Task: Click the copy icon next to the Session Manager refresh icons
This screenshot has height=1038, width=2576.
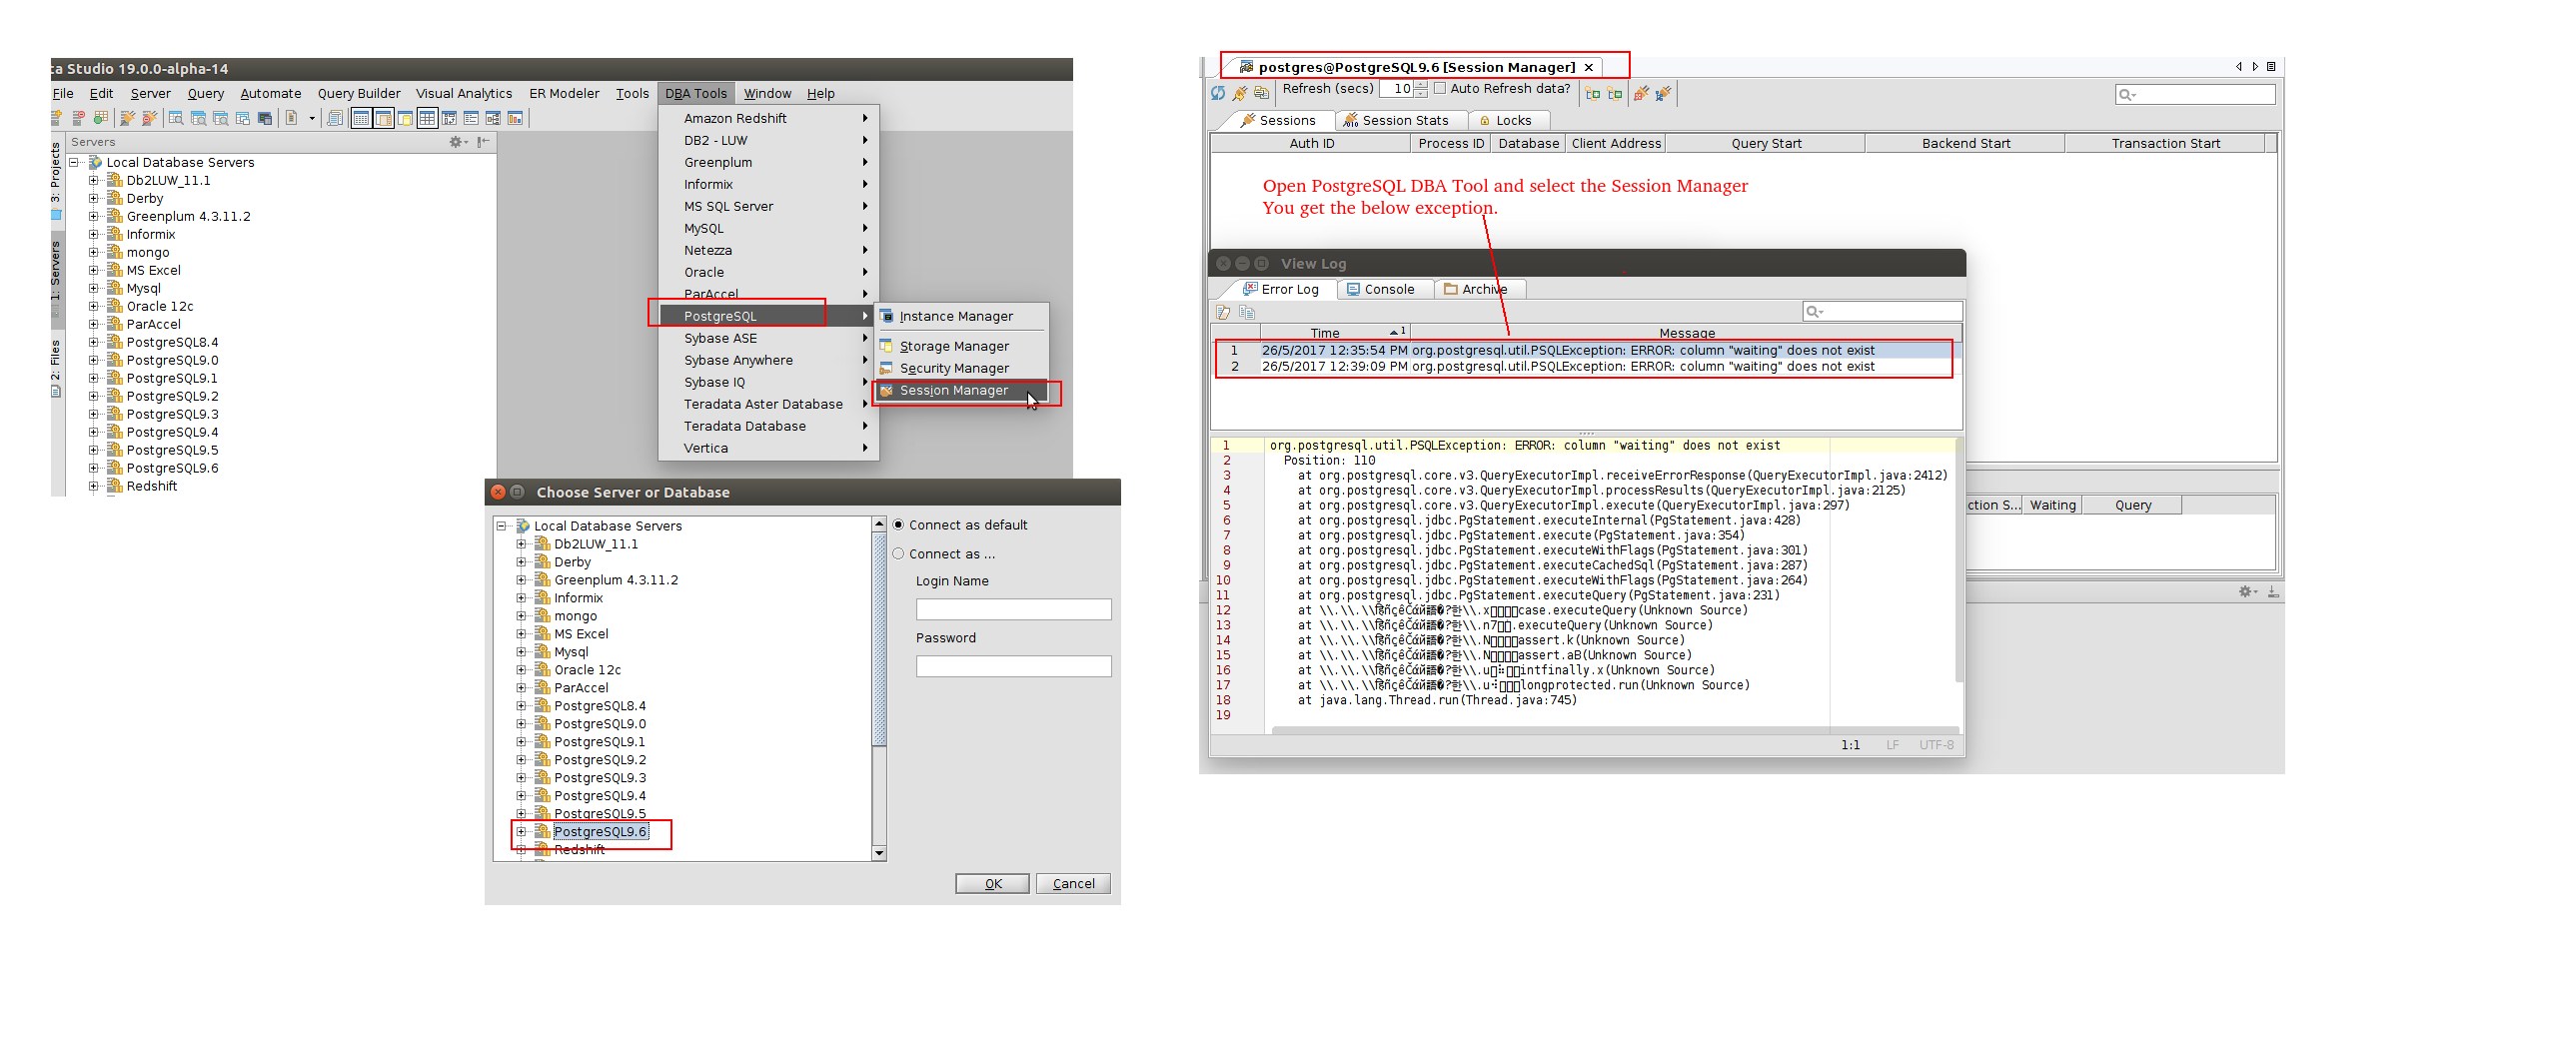Action: (x=1262, y=93)
